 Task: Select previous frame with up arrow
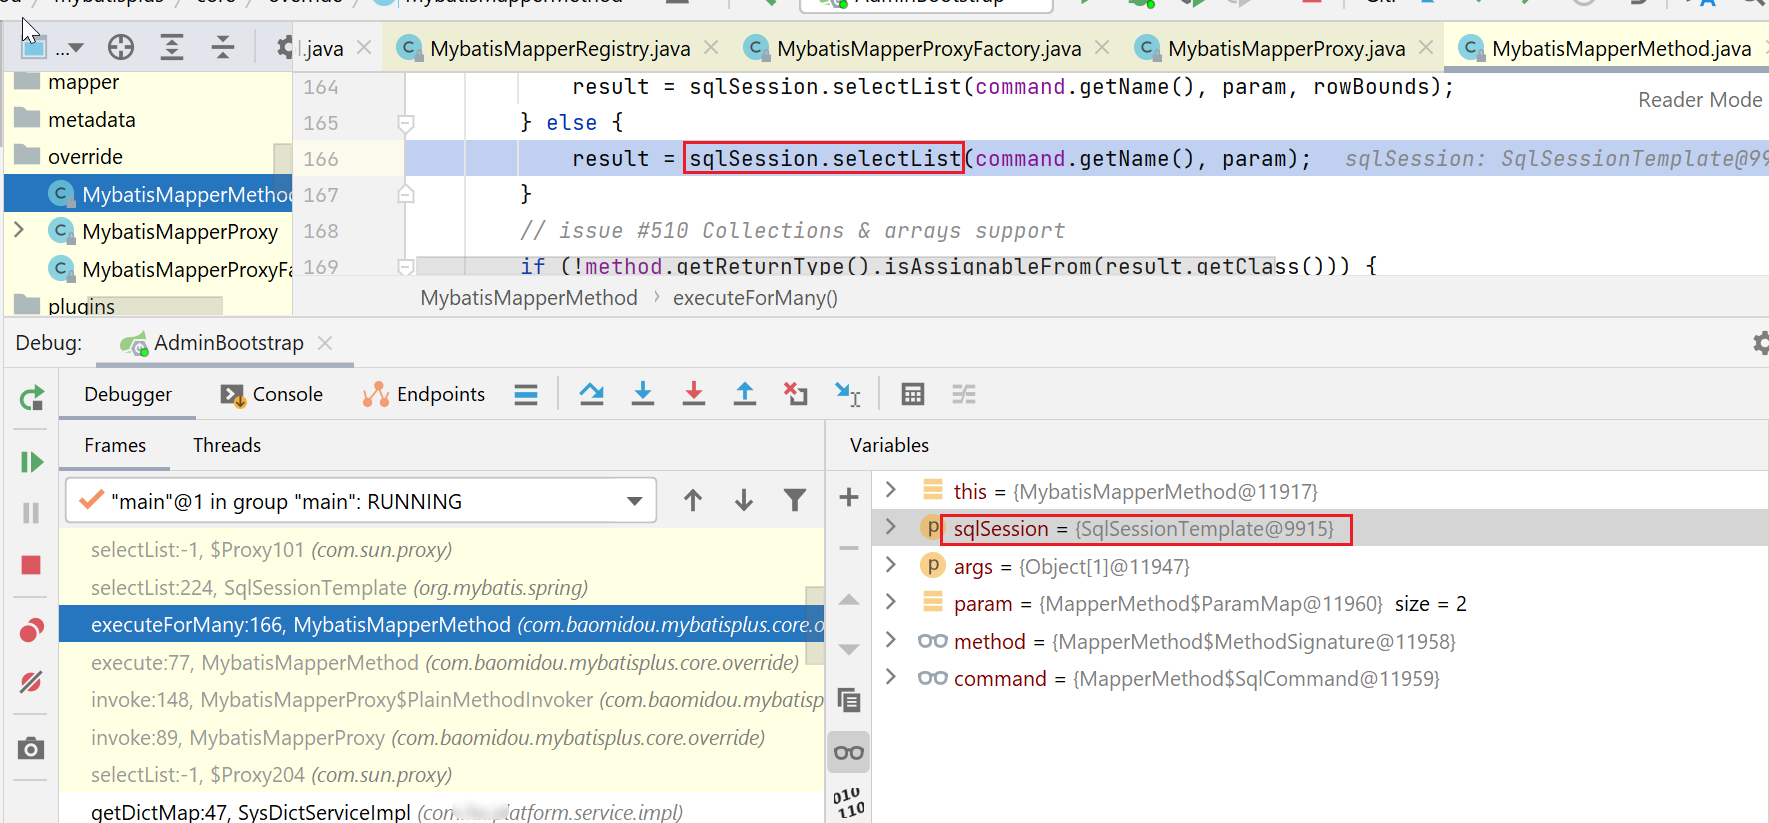(693, 500)
